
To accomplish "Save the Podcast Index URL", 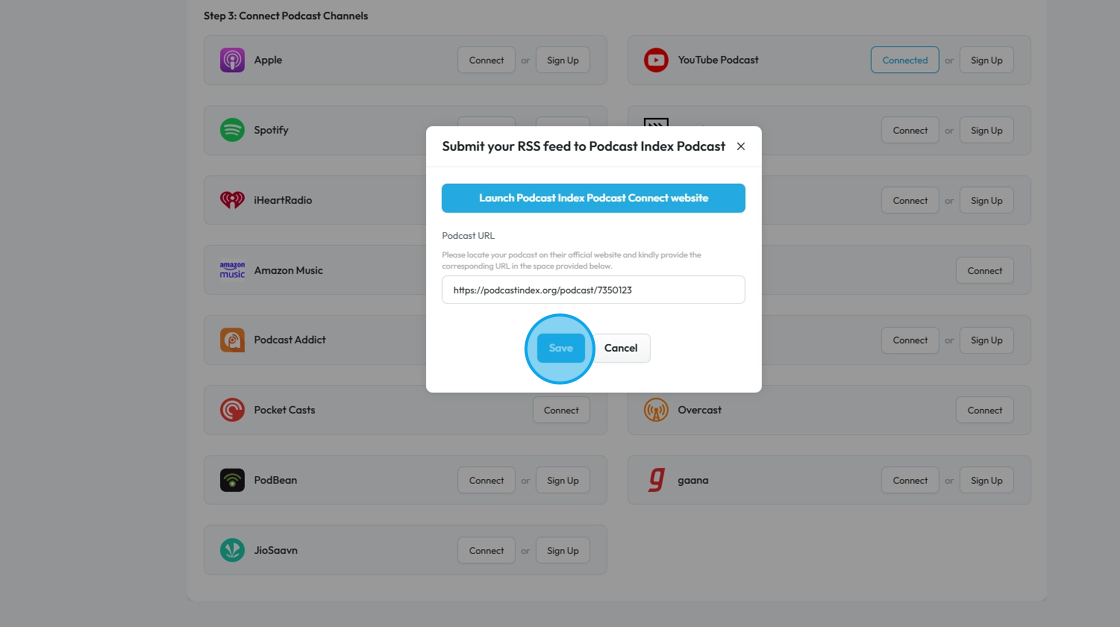I will pos(560,348).
